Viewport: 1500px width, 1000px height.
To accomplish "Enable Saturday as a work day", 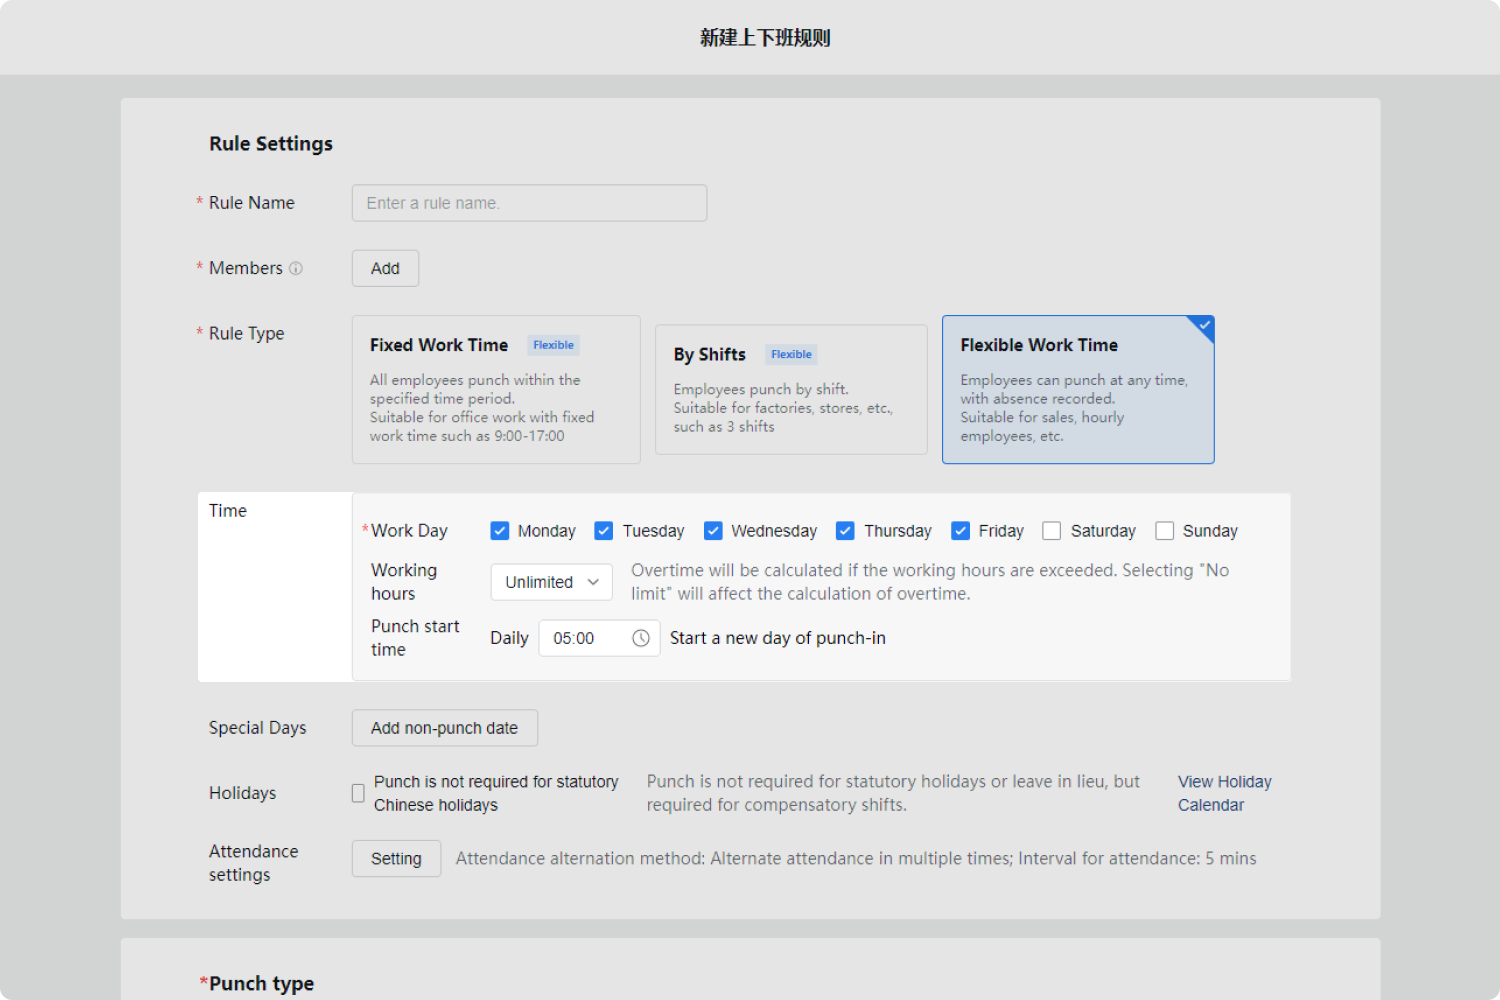I will click(1051, 531).
